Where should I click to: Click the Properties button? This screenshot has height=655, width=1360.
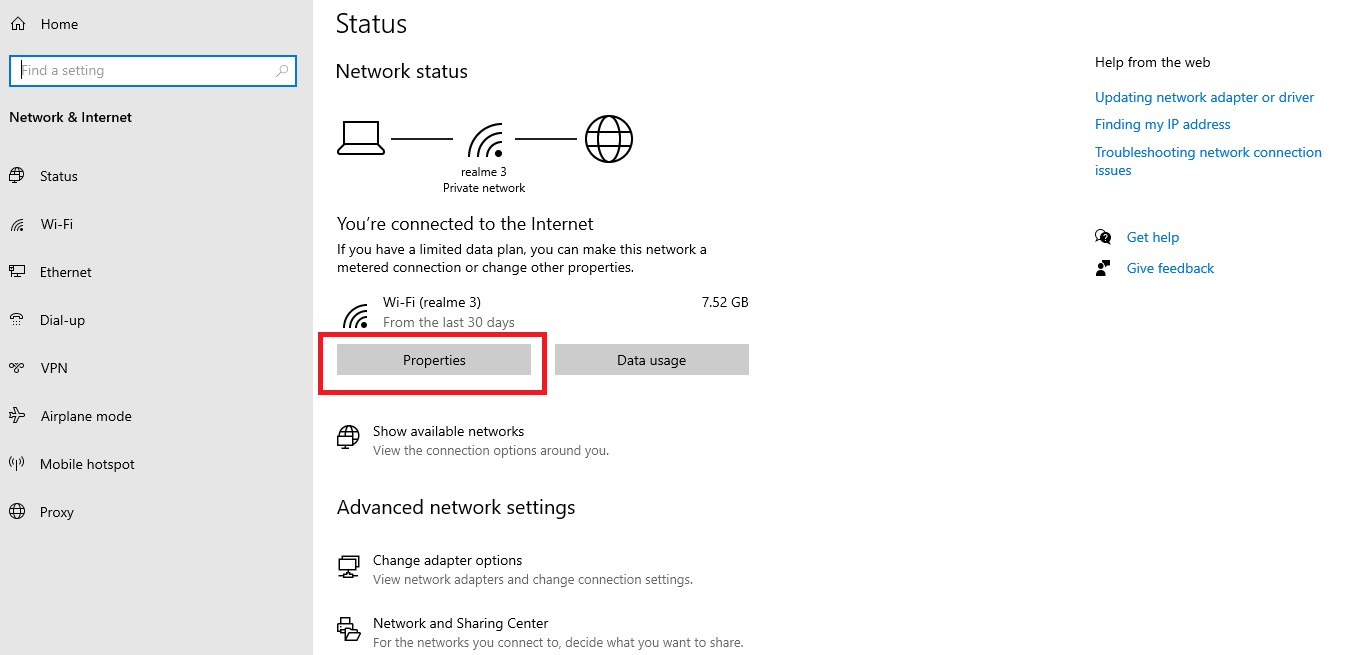(434, 360)
